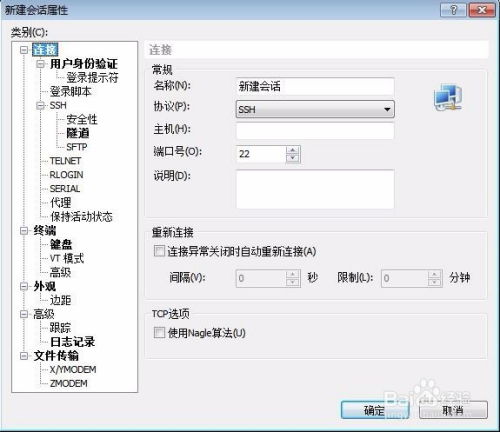Open the 协议 SSH protocol dropdown
This screenshot has height=432, width=500.
315,109
